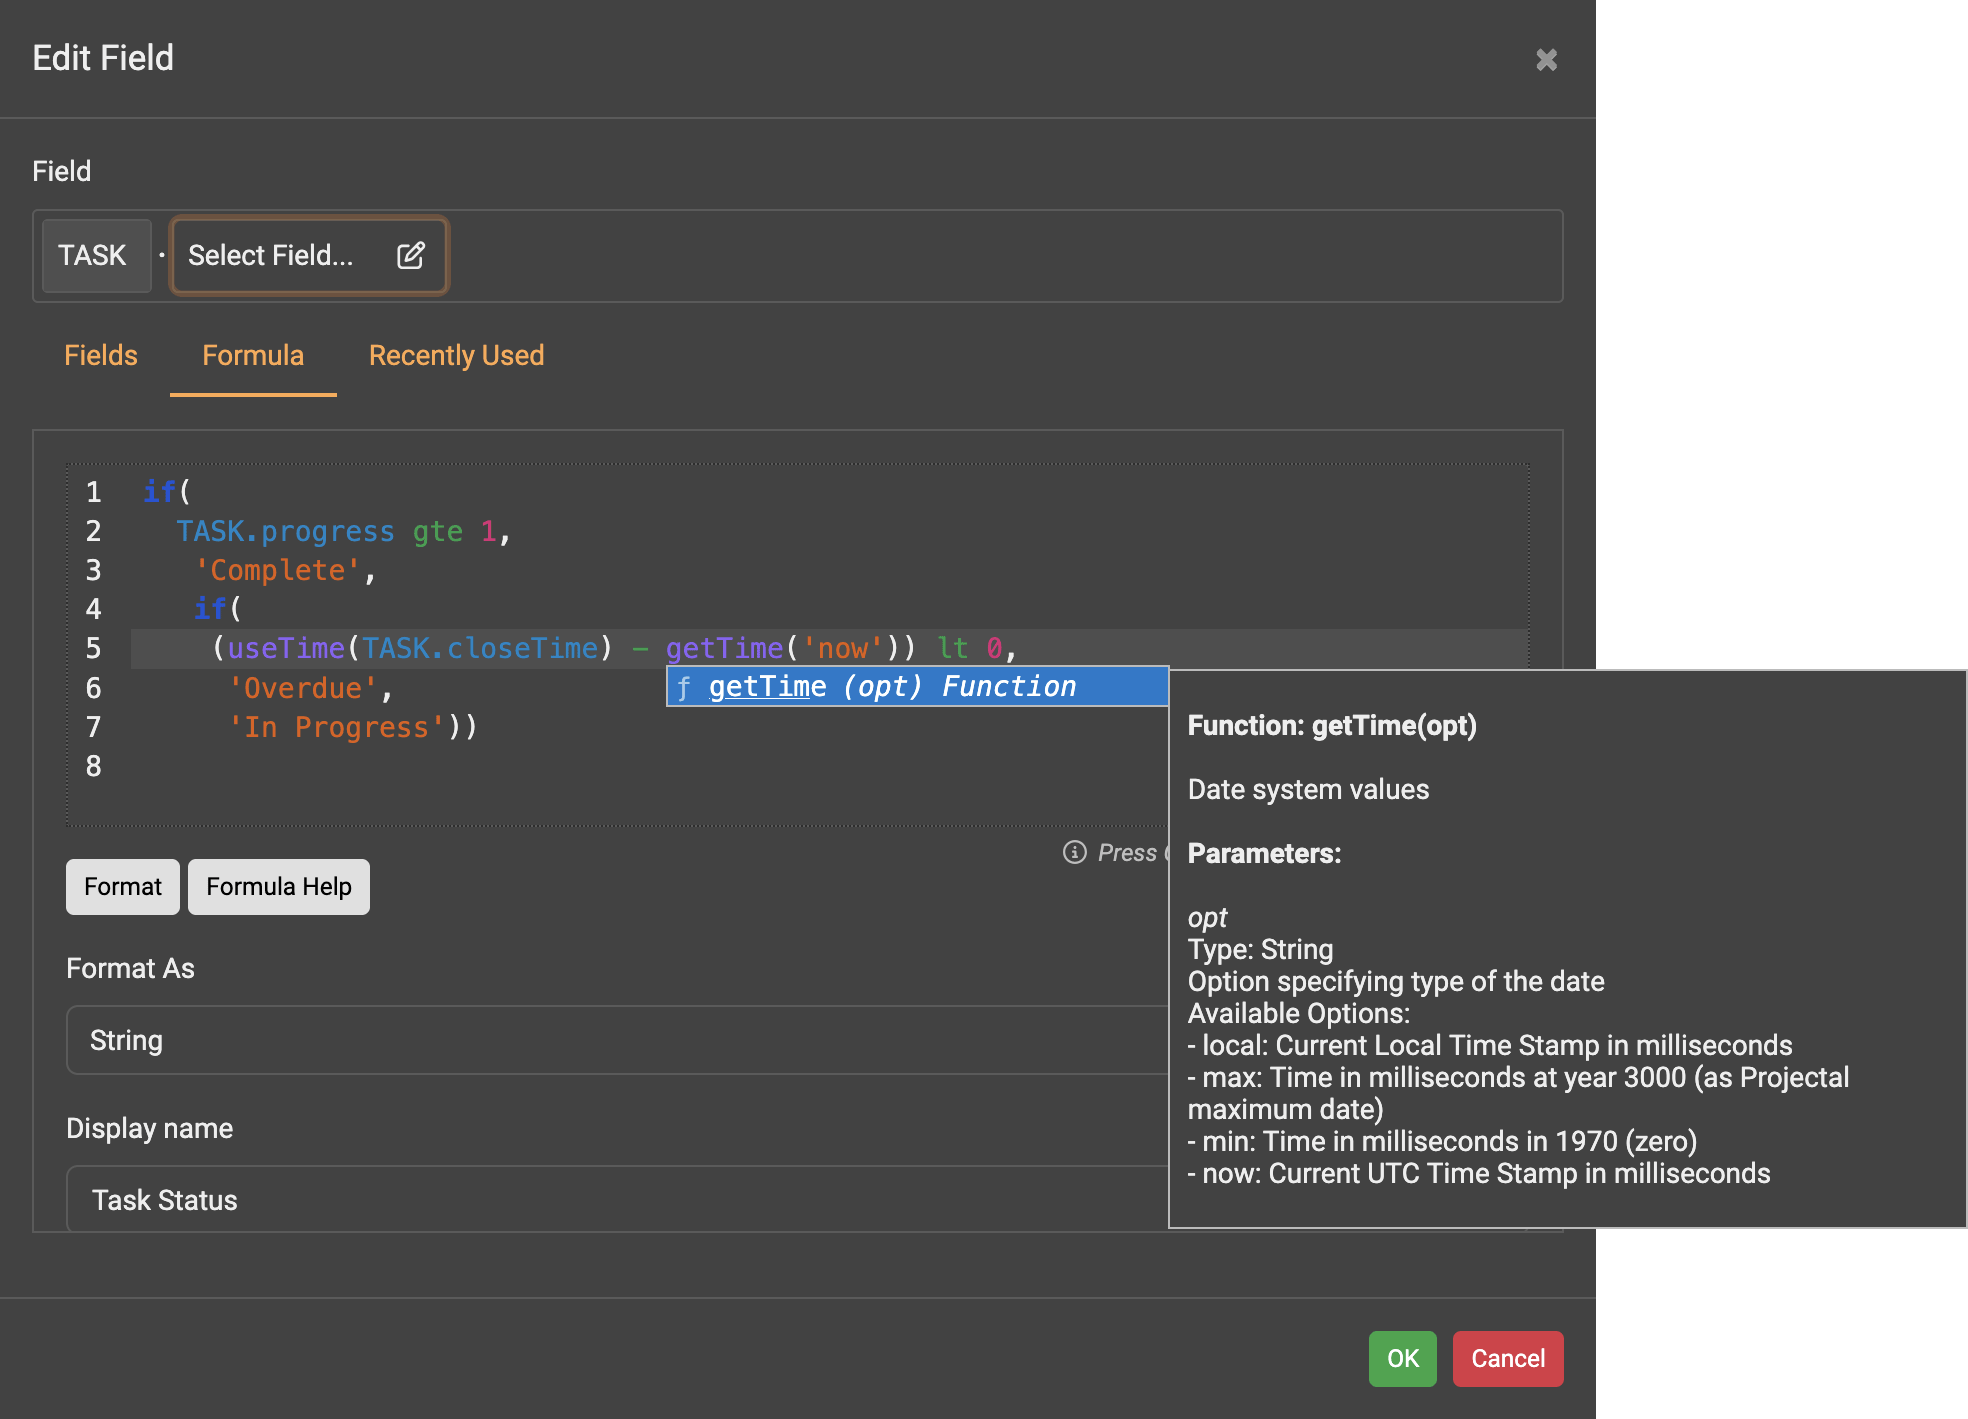Image resolution: width=1968 pixels, height=1419 pixels.
Task: Open the Select Field... picker
Action: 309,256
